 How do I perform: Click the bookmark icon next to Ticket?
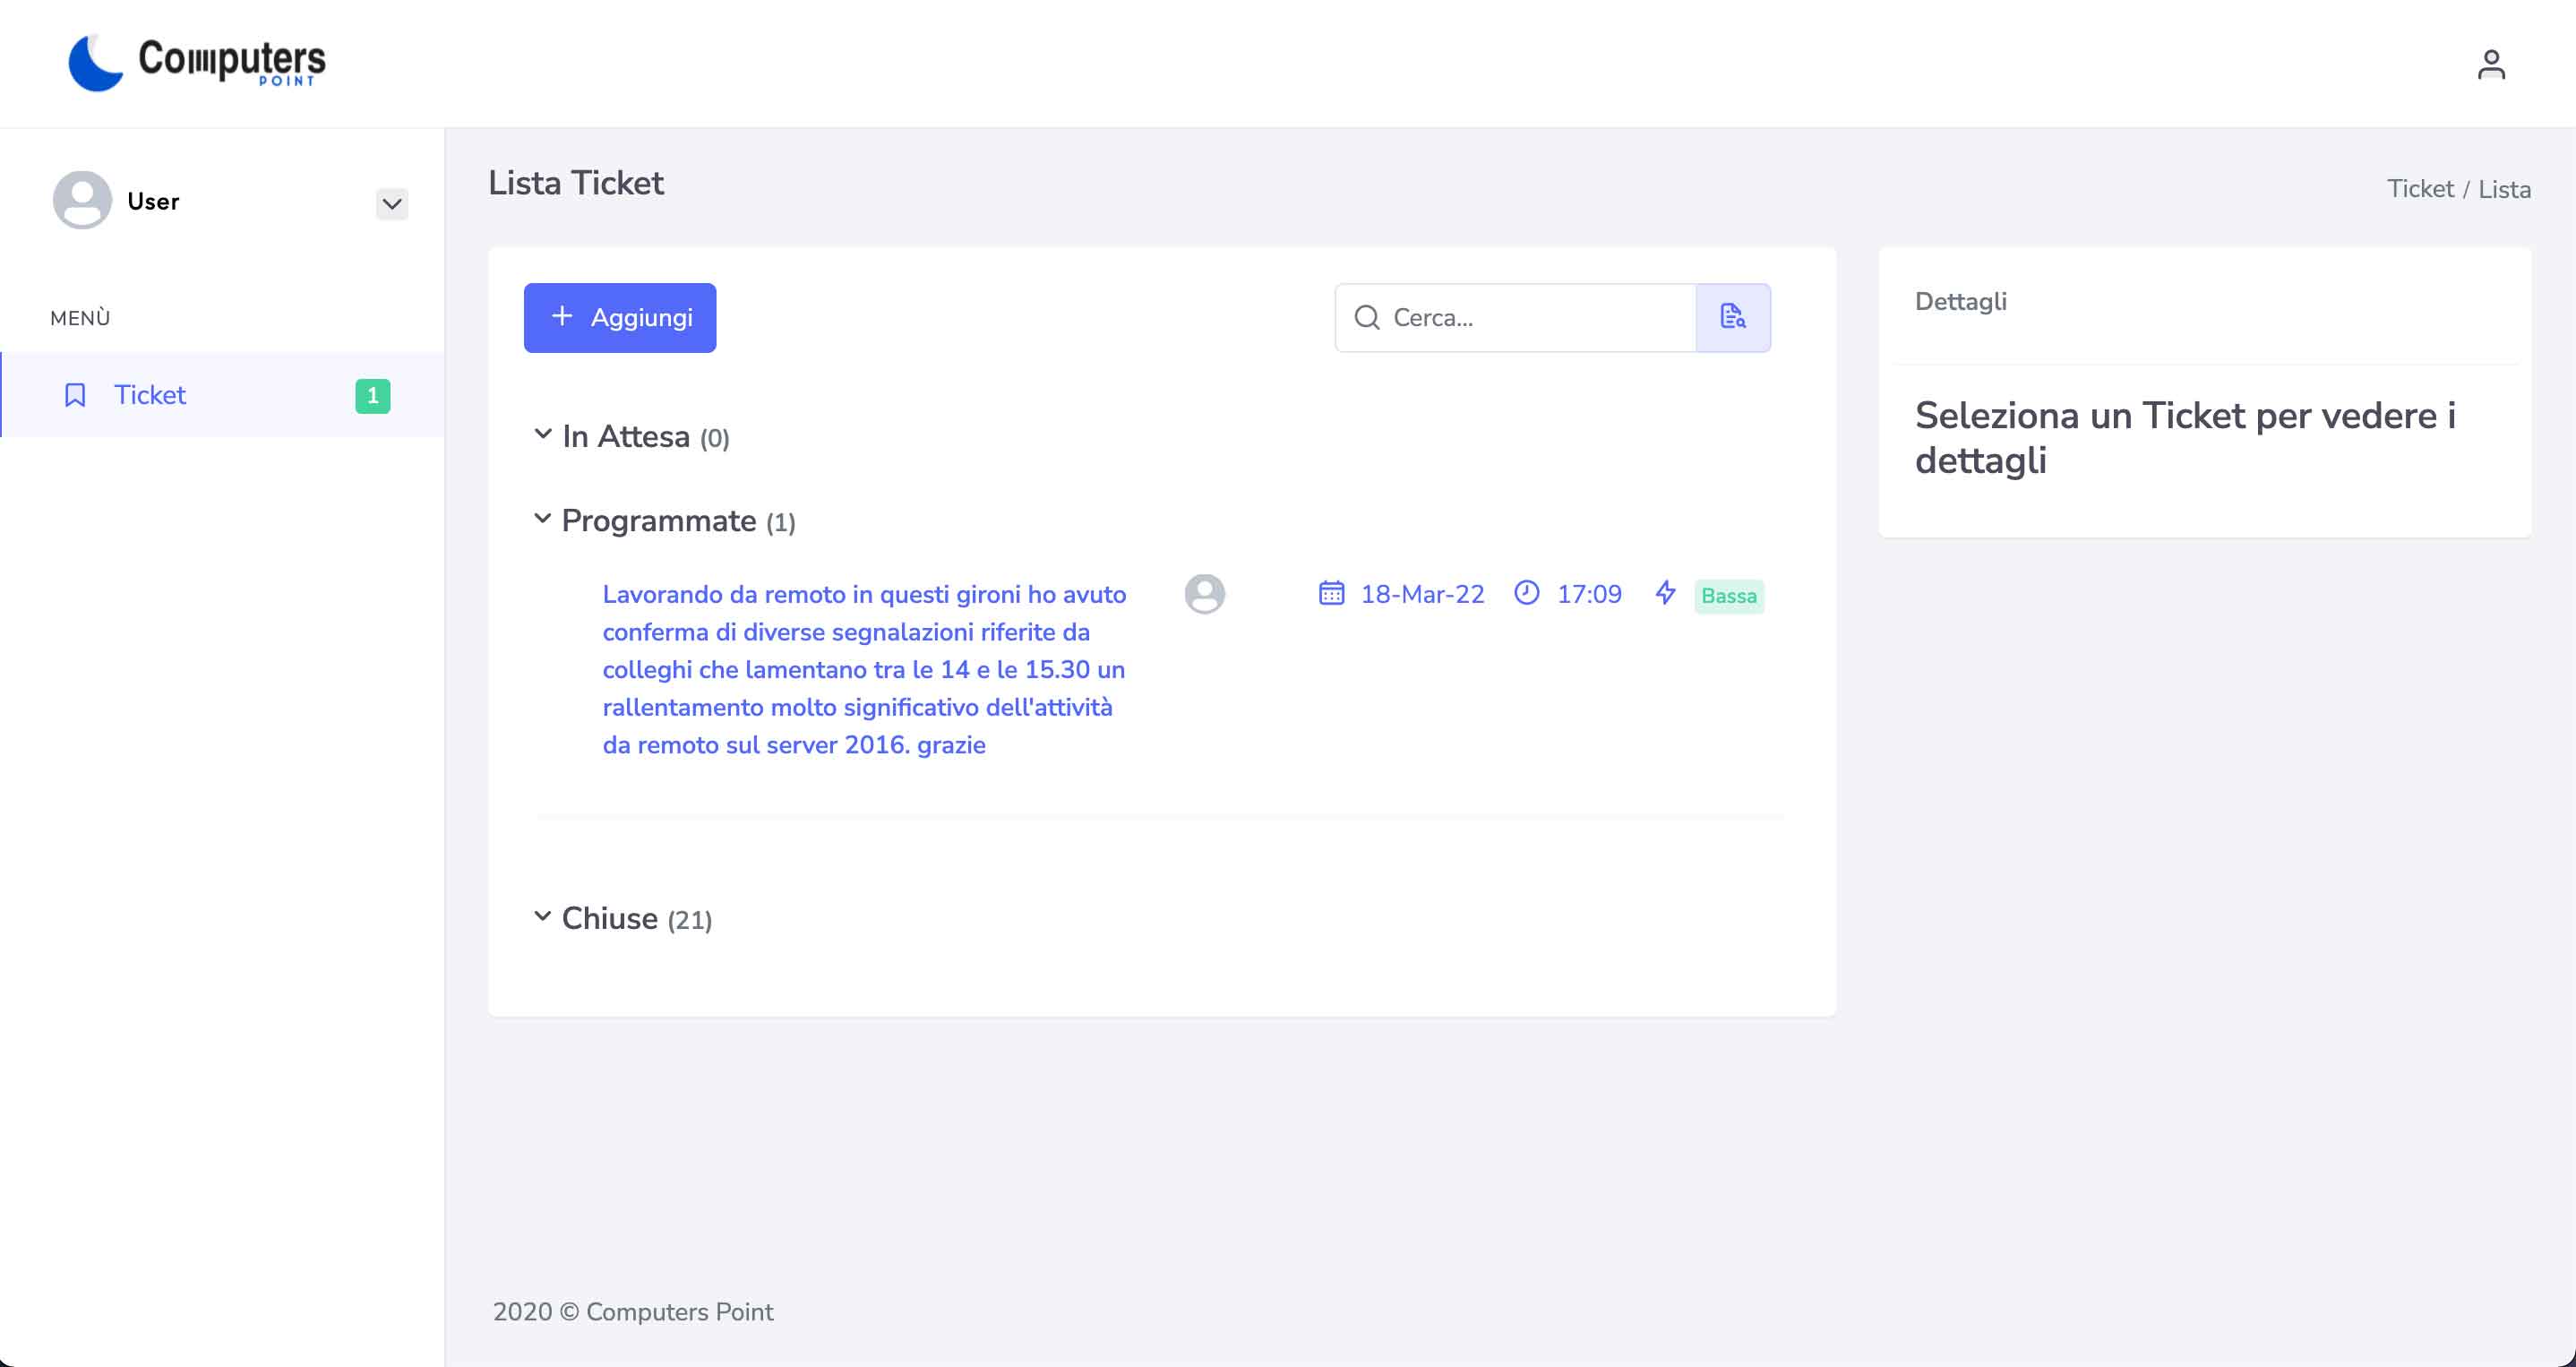pyautogui.click(x=75, y=395)
